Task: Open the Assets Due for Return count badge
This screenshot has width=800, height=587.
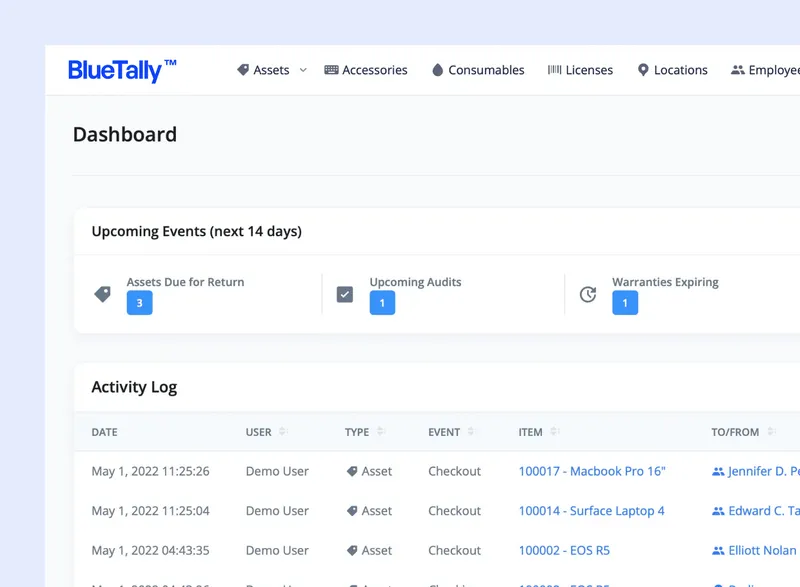Action: point(139,303)
